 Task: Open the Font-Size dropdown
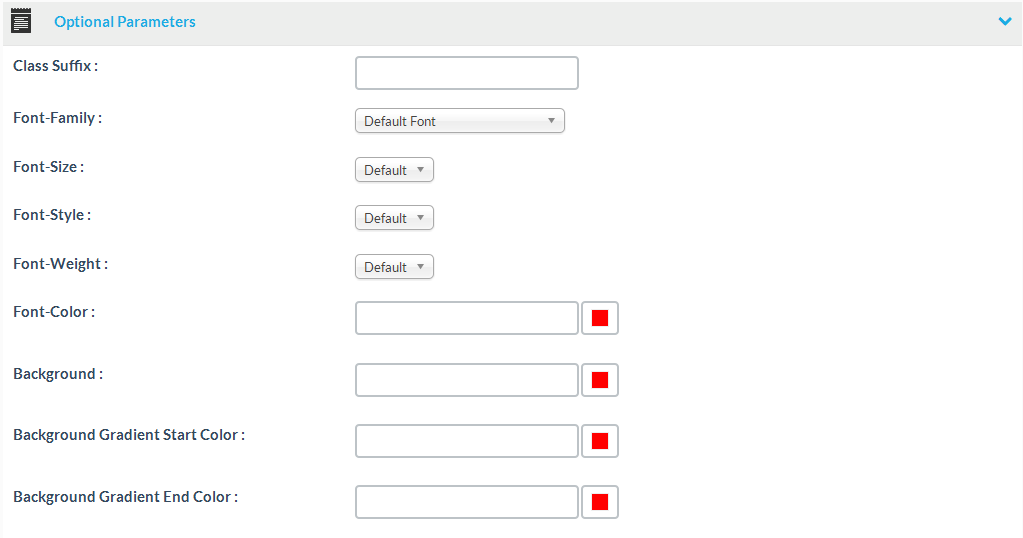point(394,170)
